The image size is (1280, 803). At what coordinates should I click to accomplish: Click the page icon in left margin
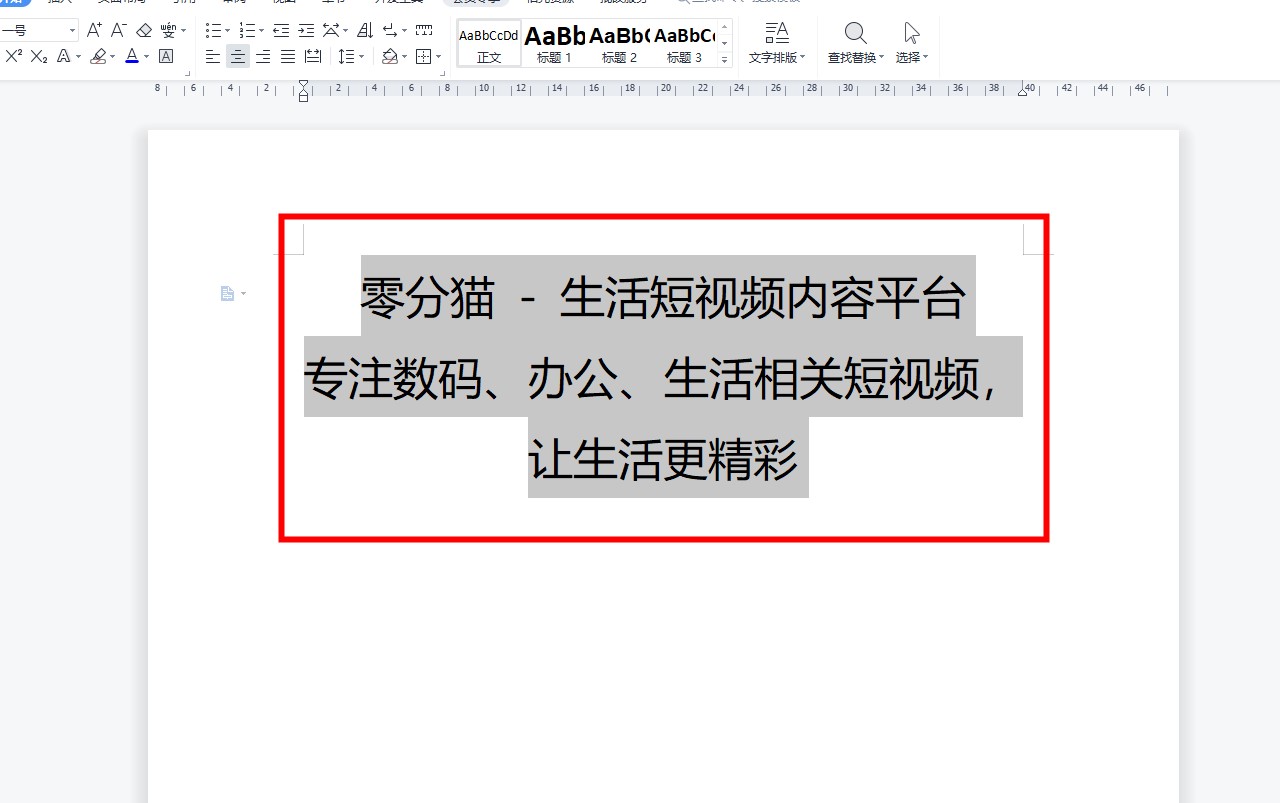[228, 293]
